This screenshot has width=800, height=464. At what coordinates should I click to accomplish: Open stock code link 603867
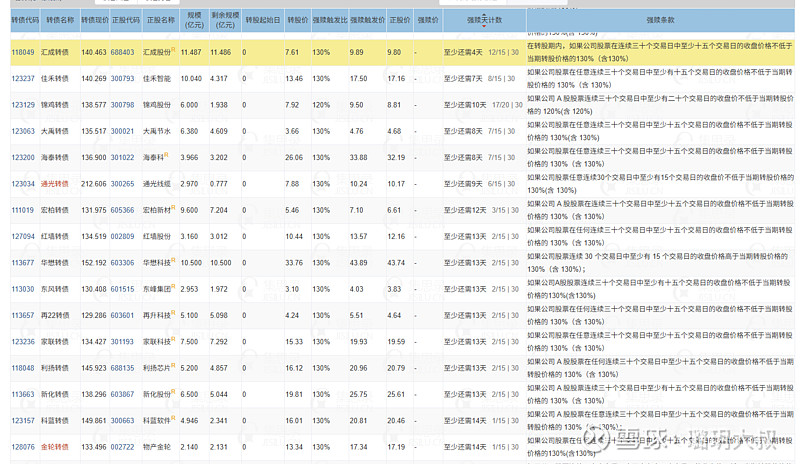click(122, 395)
